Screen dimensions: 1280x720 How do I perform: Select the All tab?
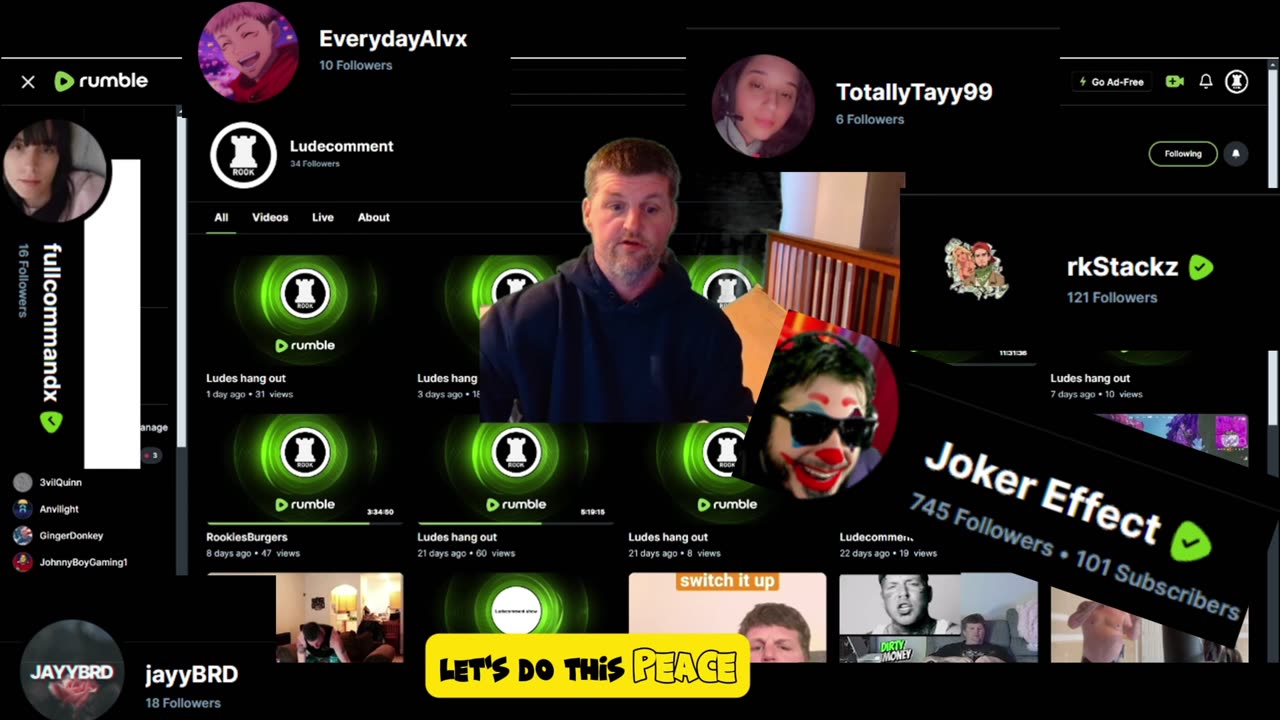[x=221, y=217]
